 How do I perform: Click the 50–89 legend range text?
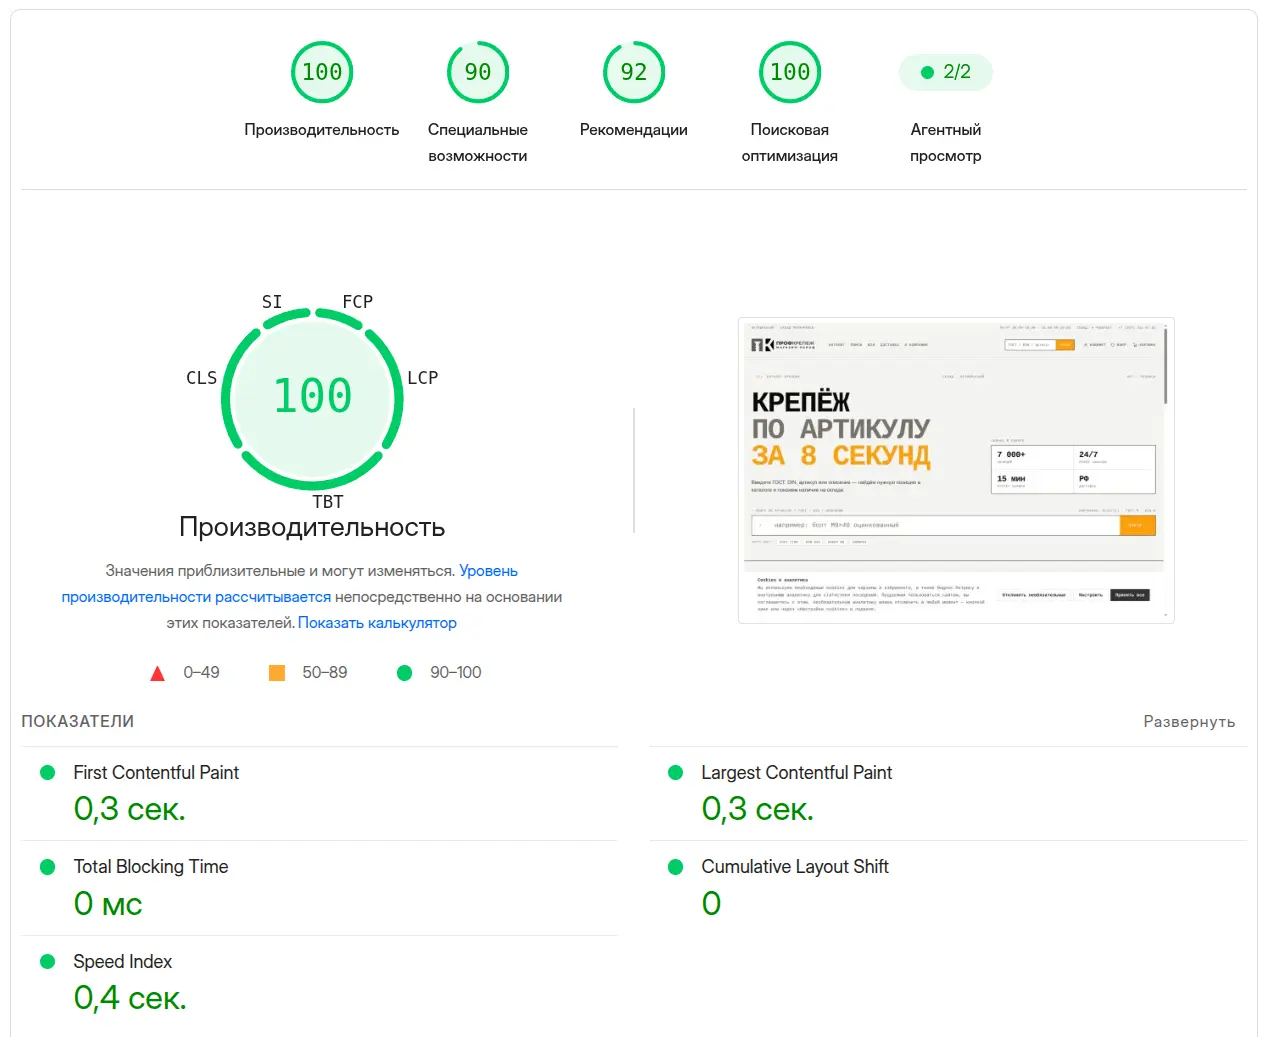[x=325, y=673]
